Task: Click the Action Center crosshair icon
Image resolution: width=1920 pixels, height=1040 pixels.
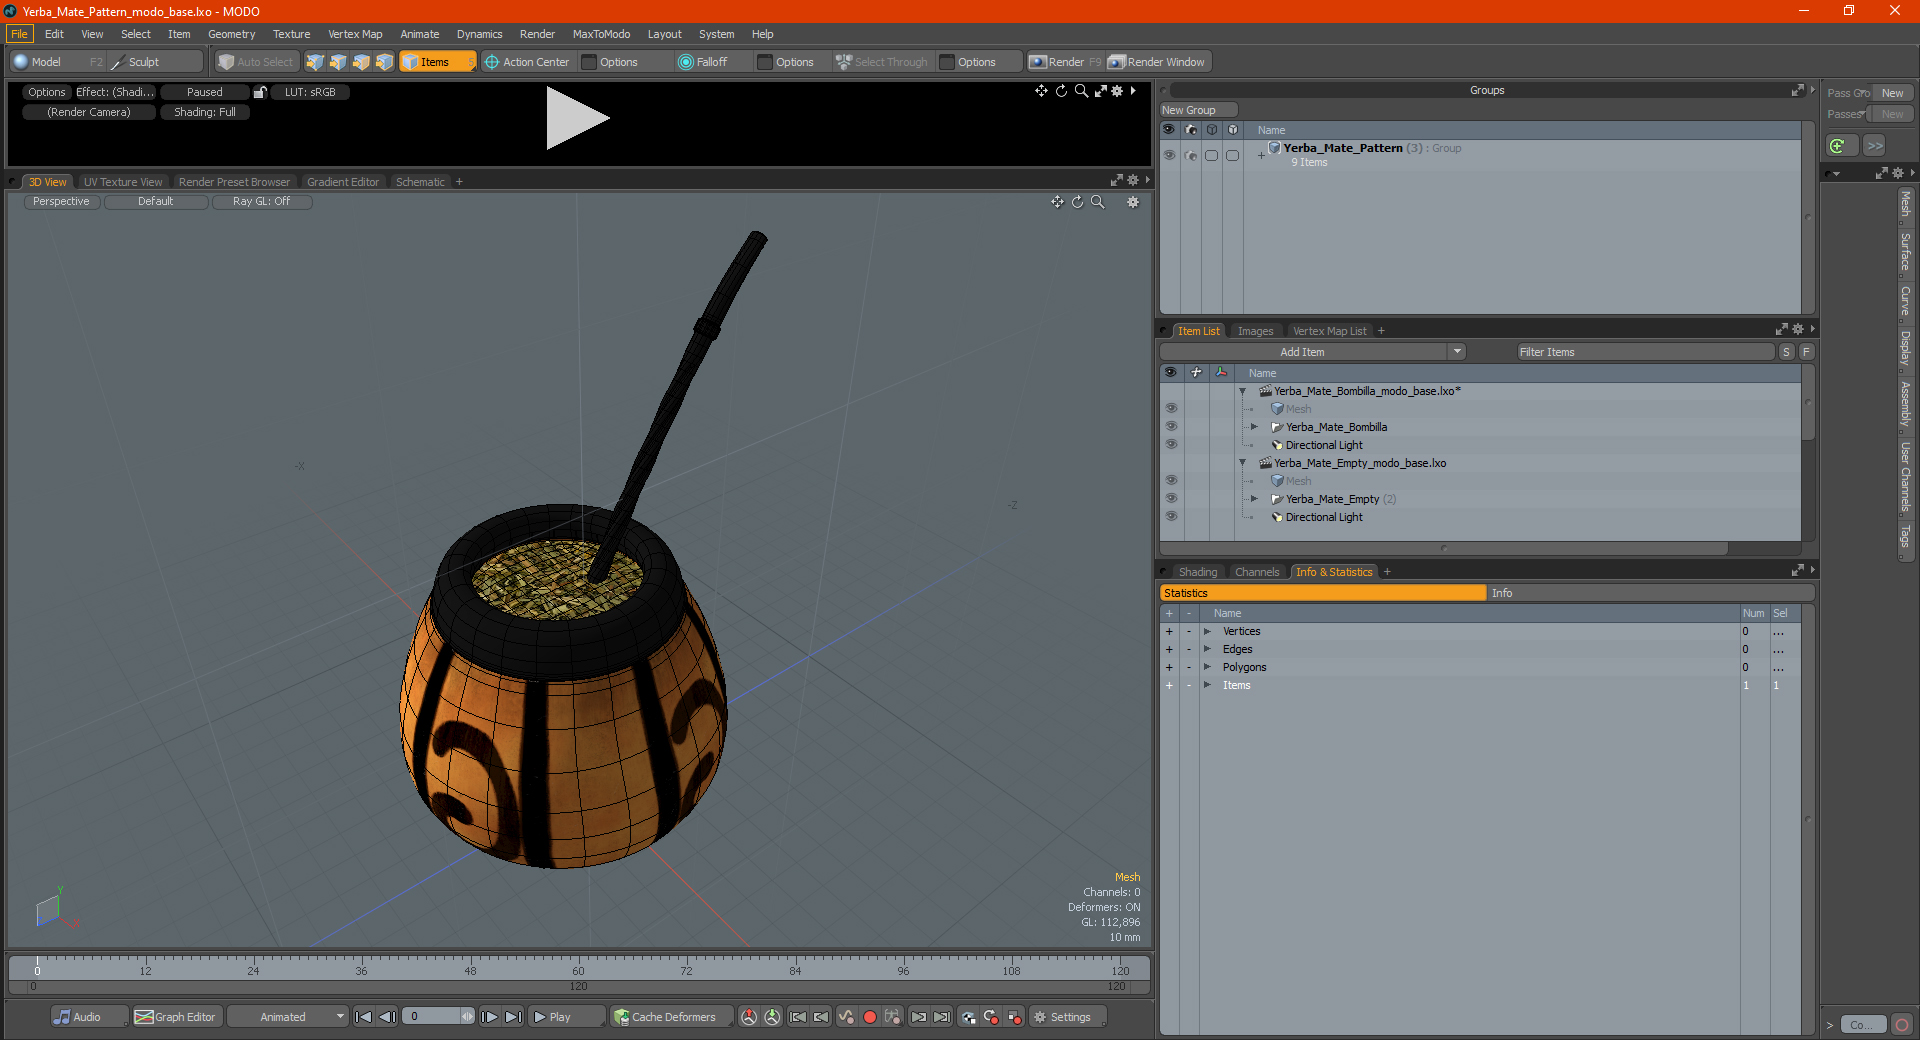Action: [492, 62]
